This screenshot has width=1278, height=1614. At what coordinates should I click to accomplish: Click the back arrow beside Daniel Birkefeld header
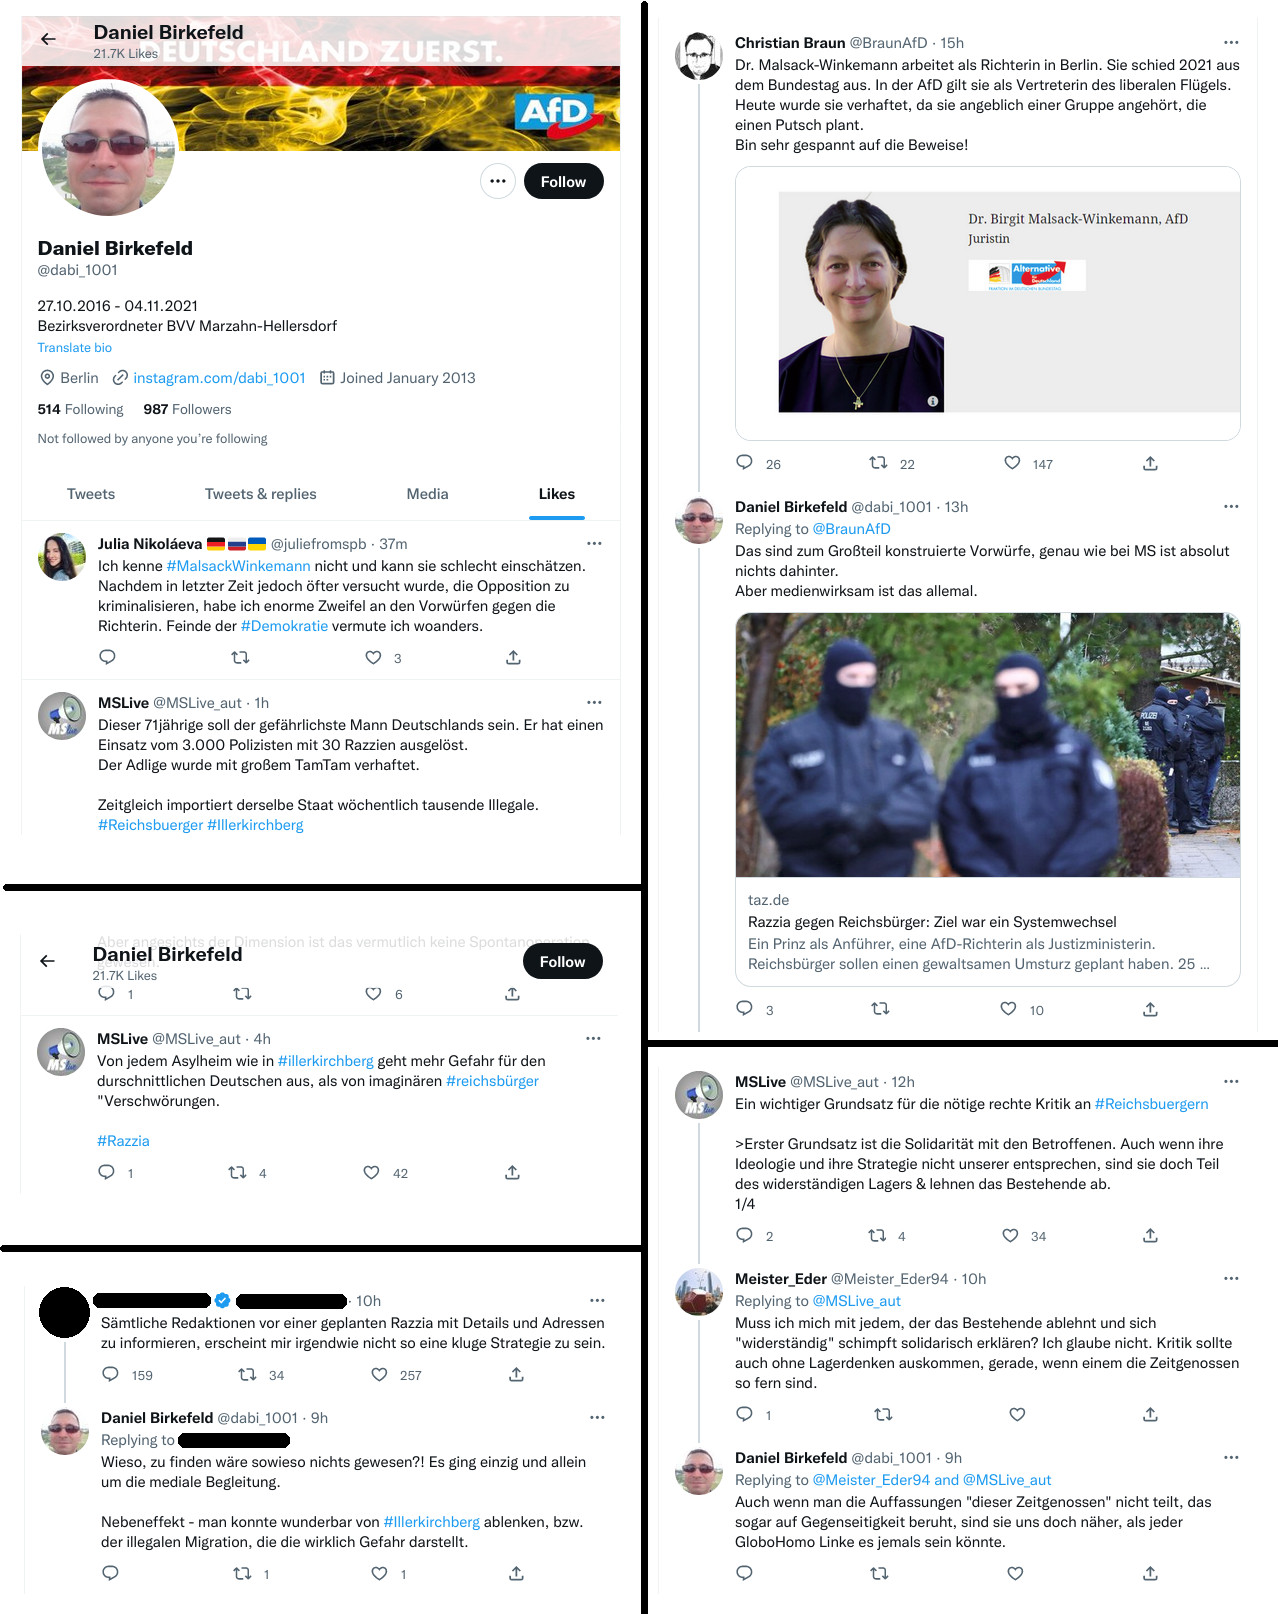tap(47, 39)
